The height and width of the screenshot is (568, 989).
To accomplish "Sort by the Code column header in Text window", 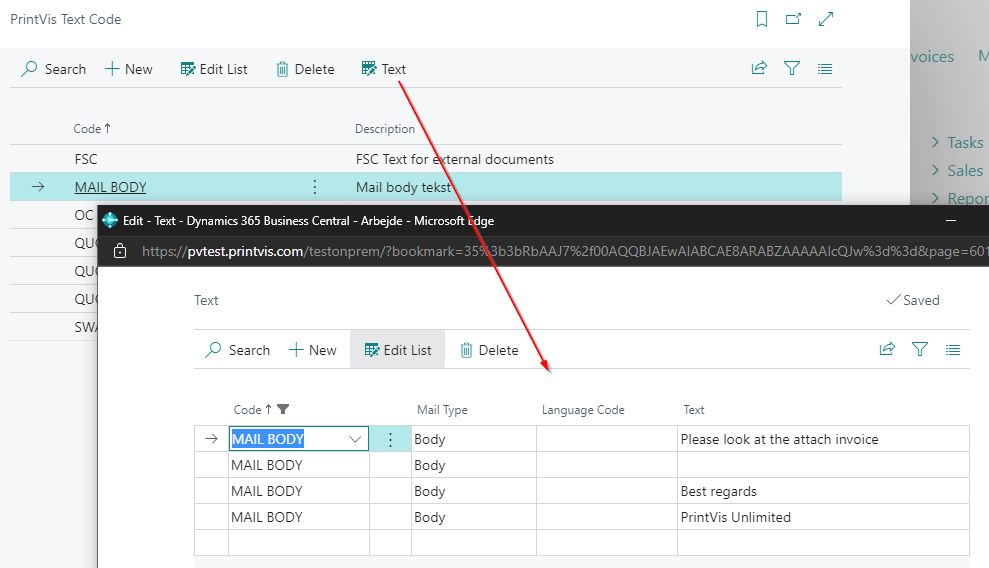I will pos(248,409).
